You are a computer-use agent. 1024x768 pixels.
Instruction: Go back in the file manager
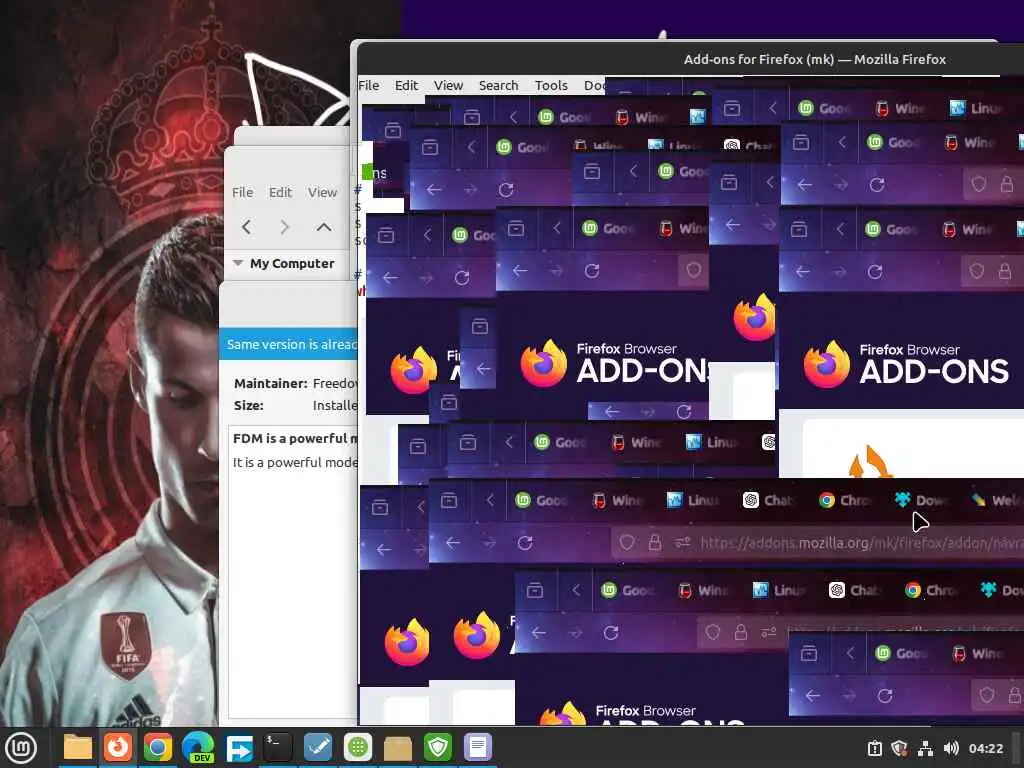[246, 227]
